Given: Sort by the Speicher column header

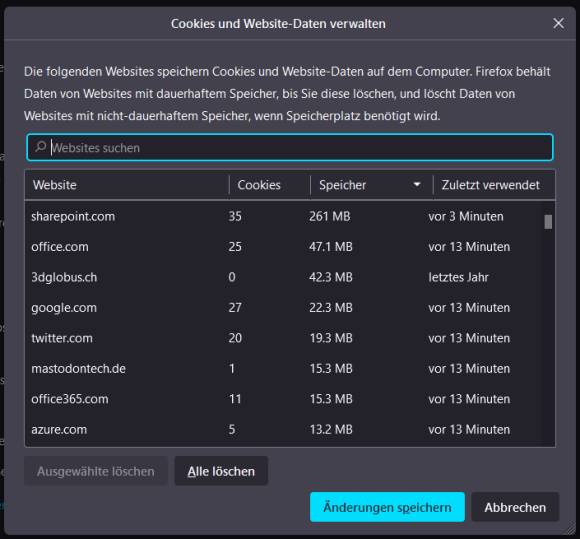Looking at the screenshot, I should tap(371, 185).
